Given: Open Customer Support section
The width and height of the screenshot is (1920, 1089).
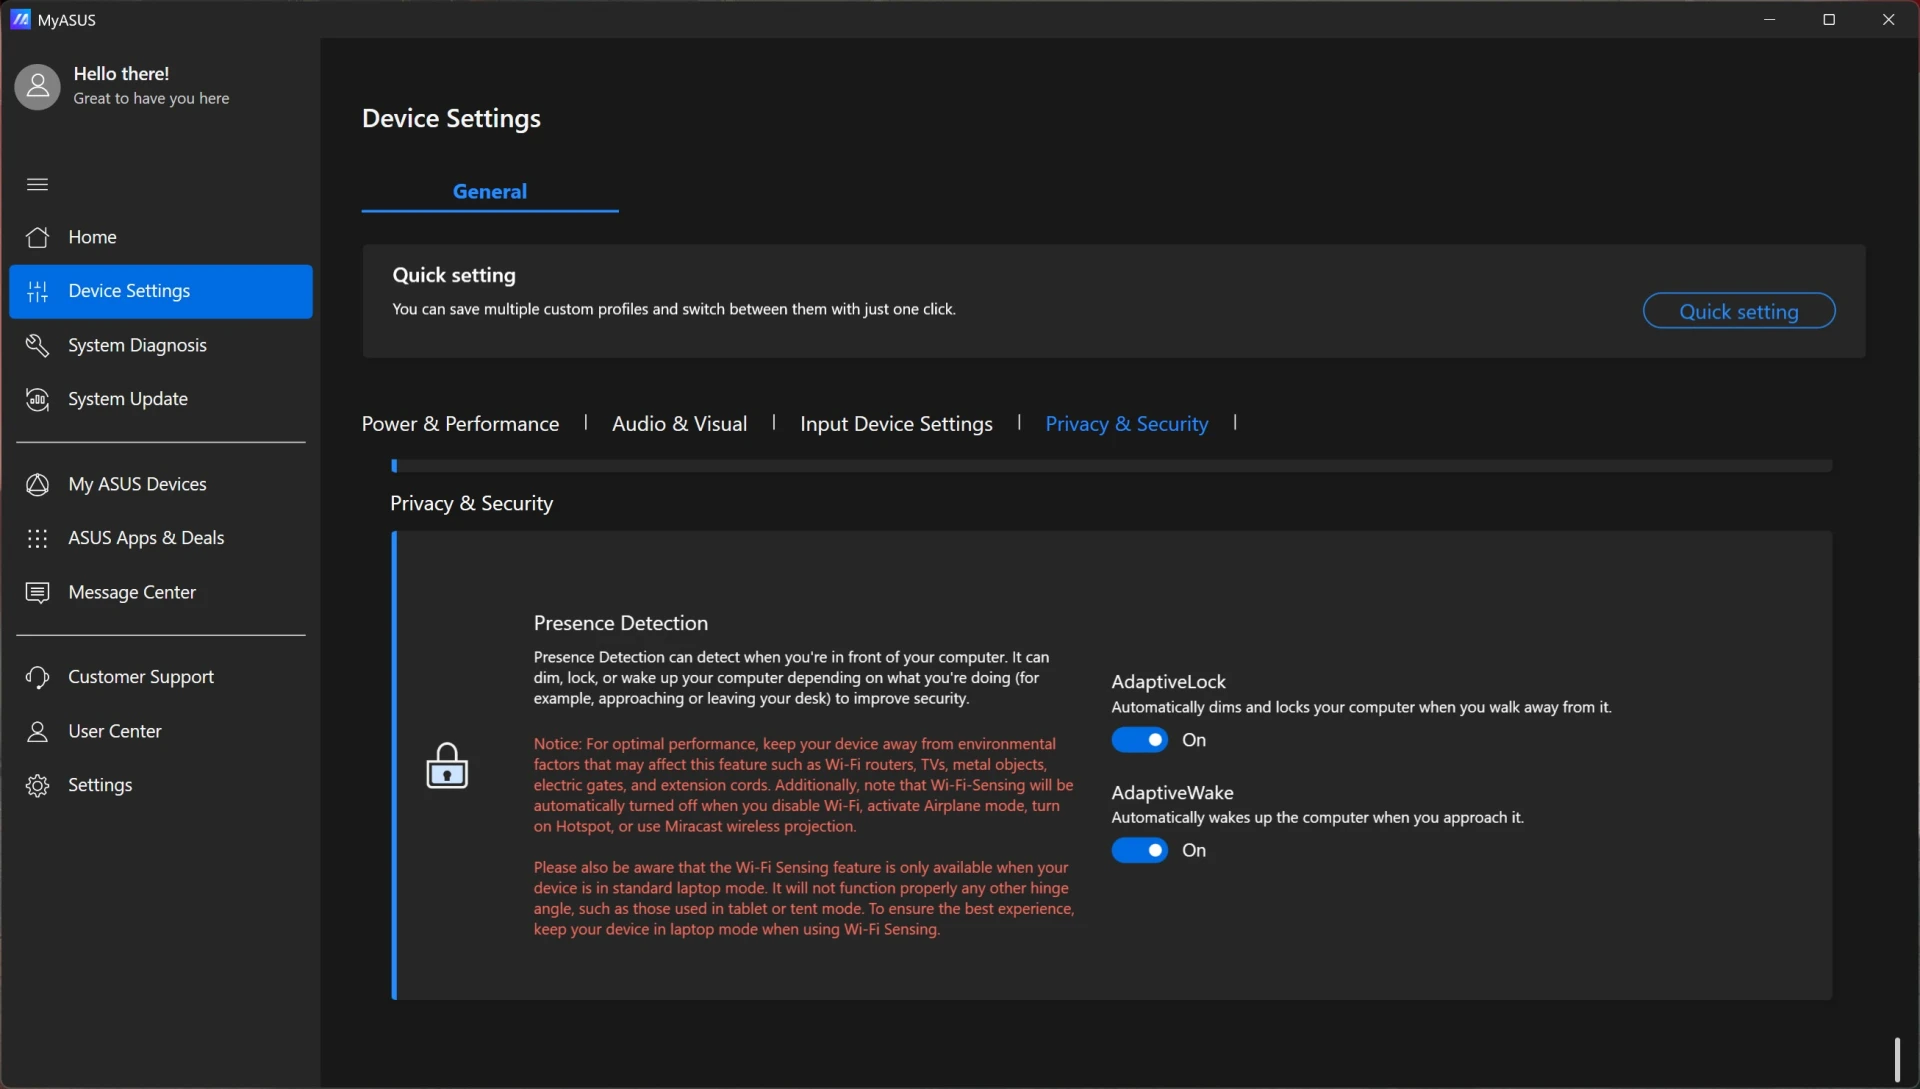Looking at the screenshot, I should click(x=161, y=677).
